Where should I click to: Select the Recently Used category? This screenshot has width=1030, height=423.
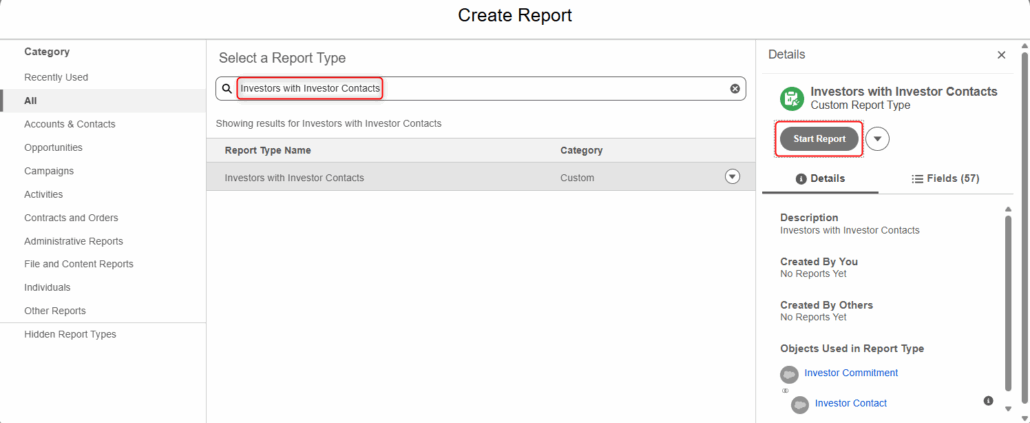tap(56, 78)
